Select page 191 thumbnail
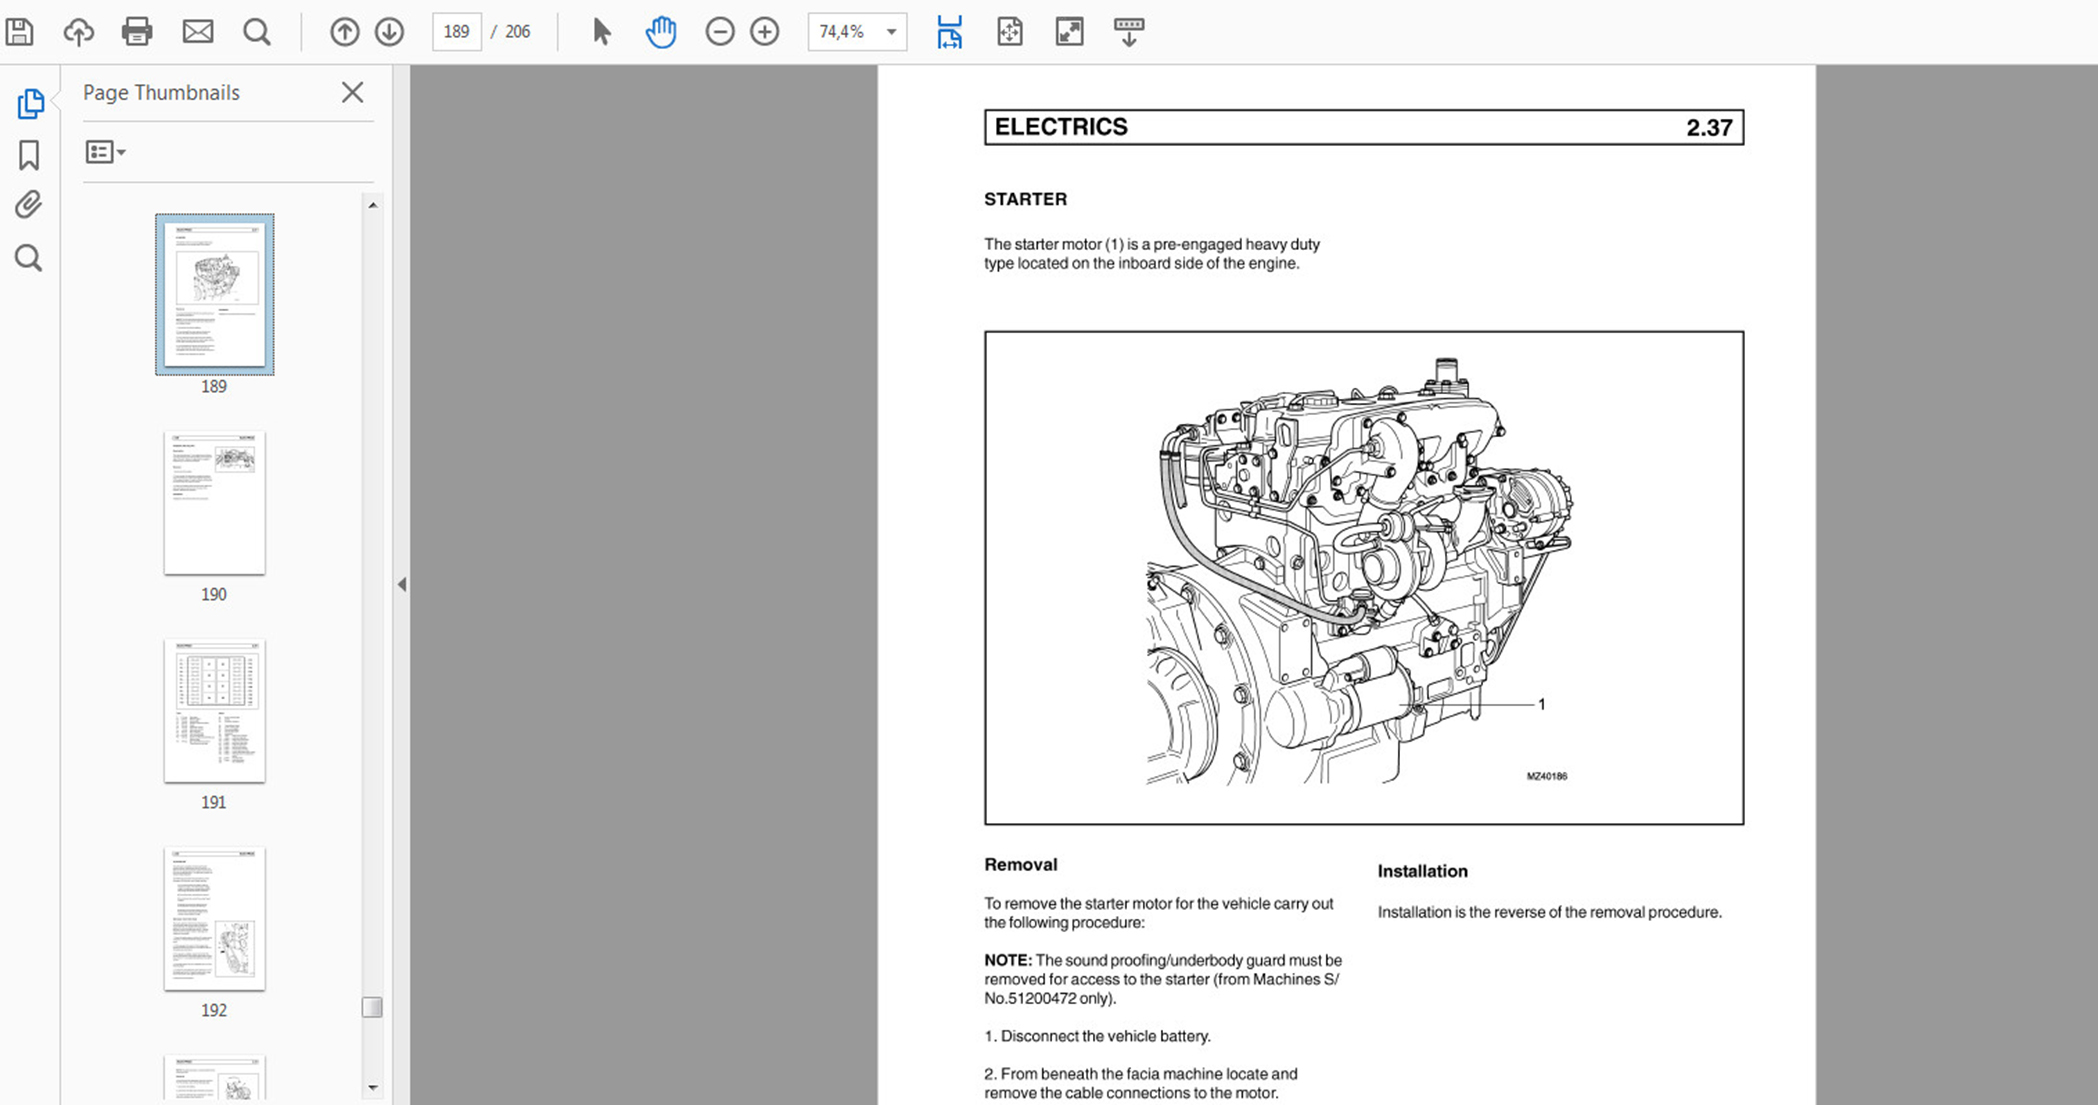This screenshot has height=1105, width=2098. click(x=214, y=711)
